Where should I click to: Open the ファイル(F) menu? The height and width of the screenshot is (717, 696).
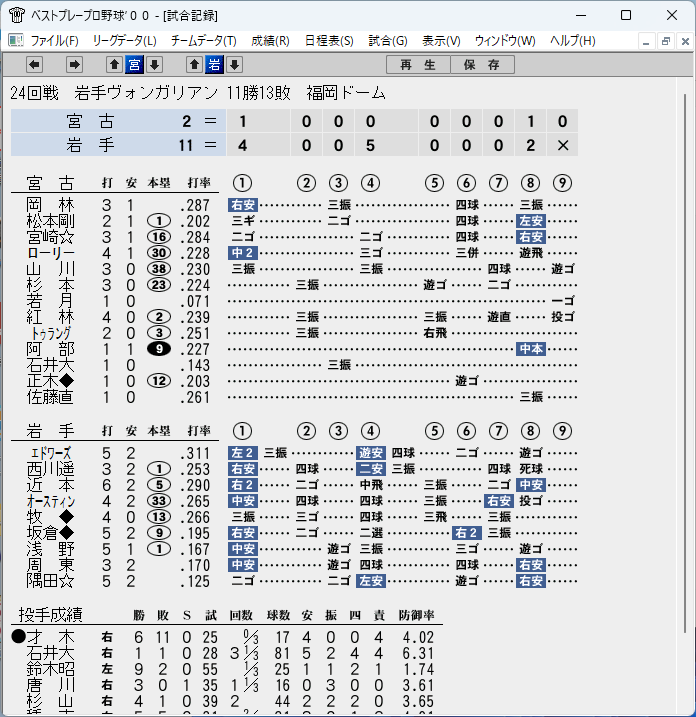coord(54,41)
